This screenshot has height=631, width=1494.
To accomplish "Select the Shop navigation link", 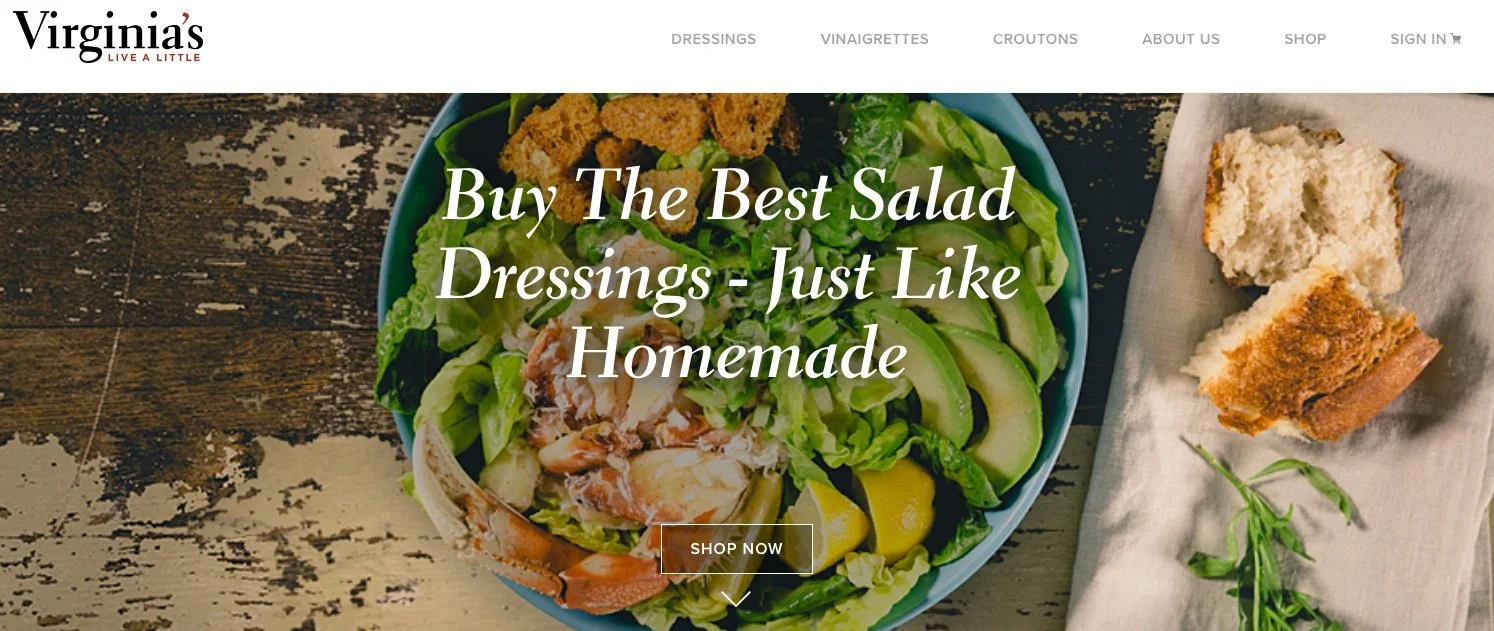I will tap(1305, 40).
